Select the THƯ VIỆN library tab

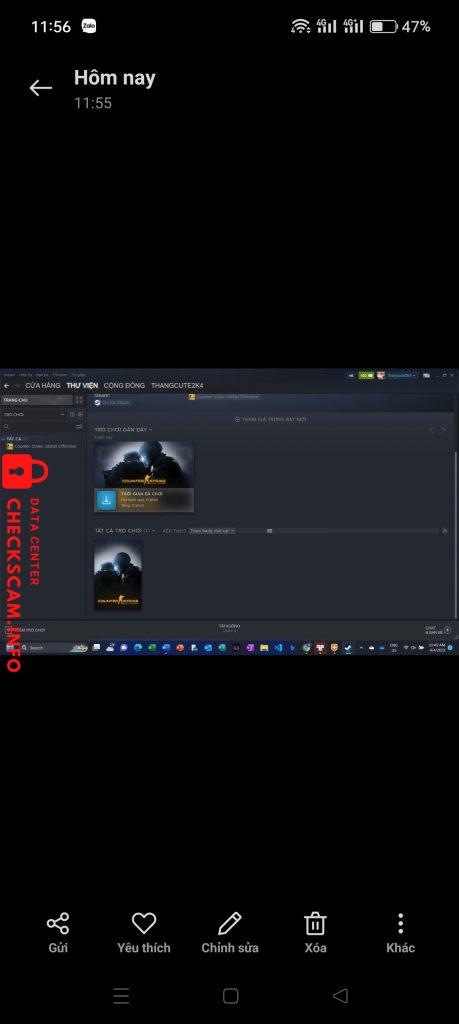(82, 385)
